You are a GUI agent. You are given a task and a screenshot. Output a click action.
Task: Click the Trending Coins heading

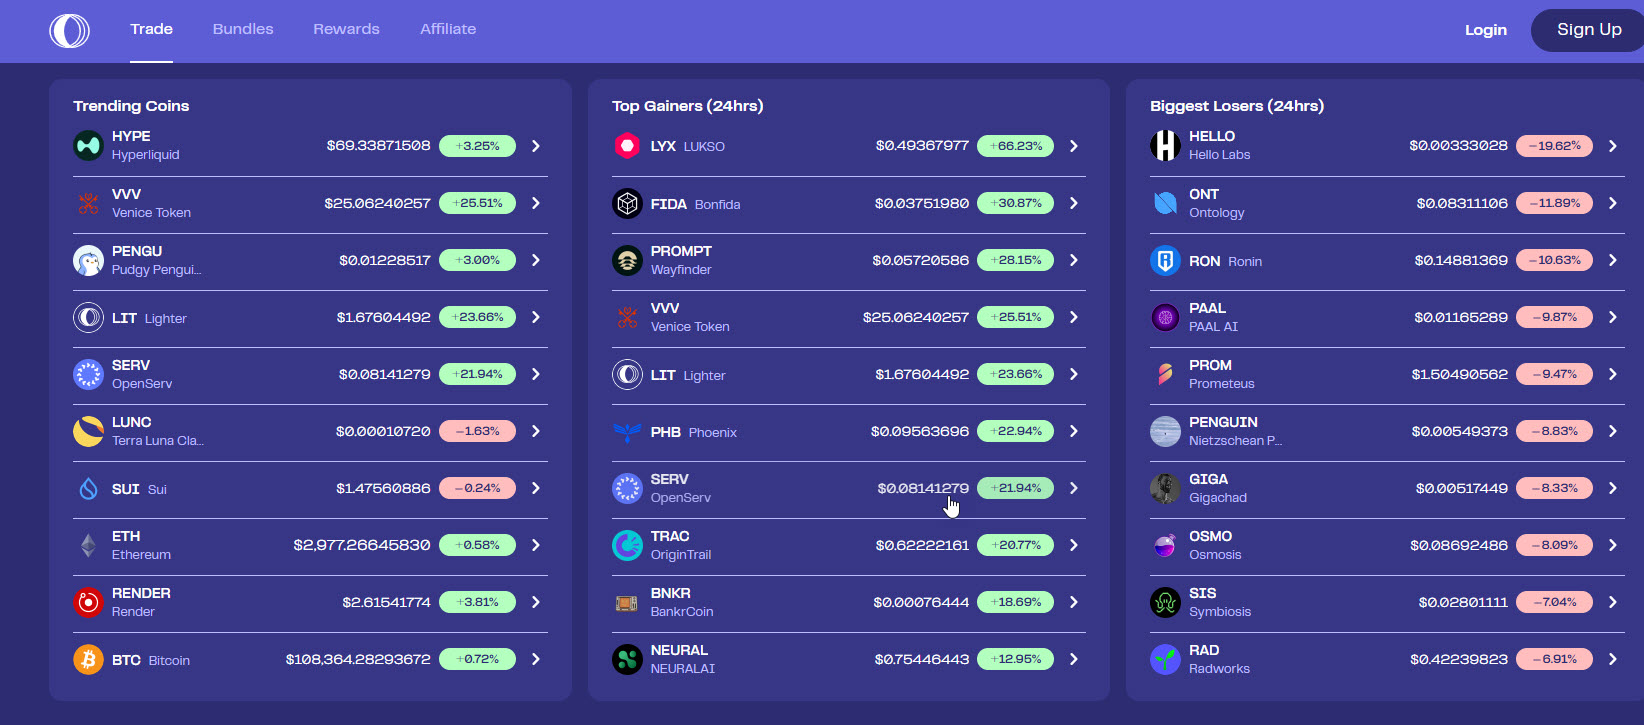coord(131,106)
